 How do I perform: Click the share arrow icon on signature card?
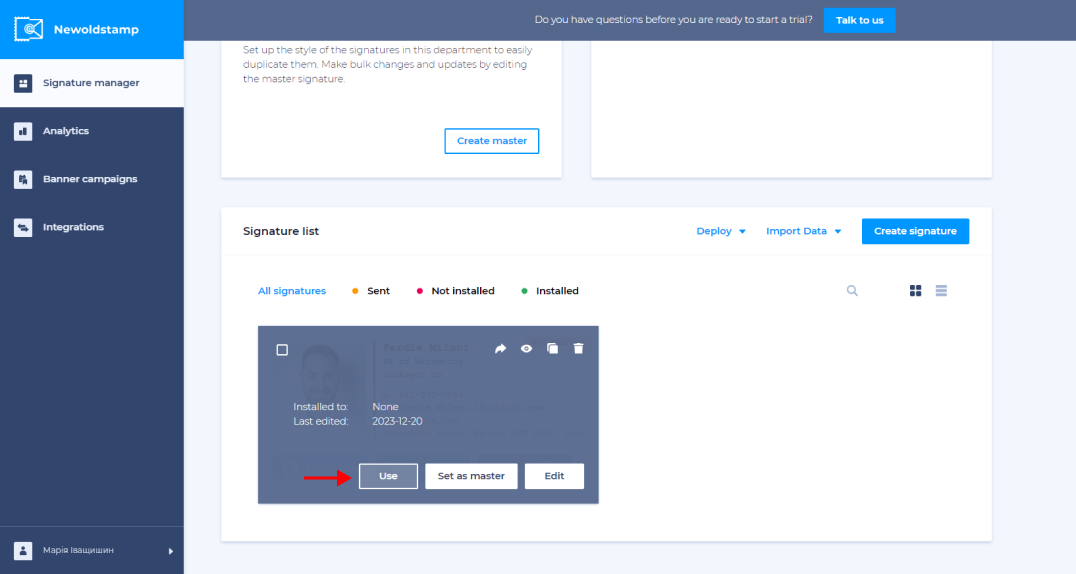pyautogui.click(x=501, y=349)
